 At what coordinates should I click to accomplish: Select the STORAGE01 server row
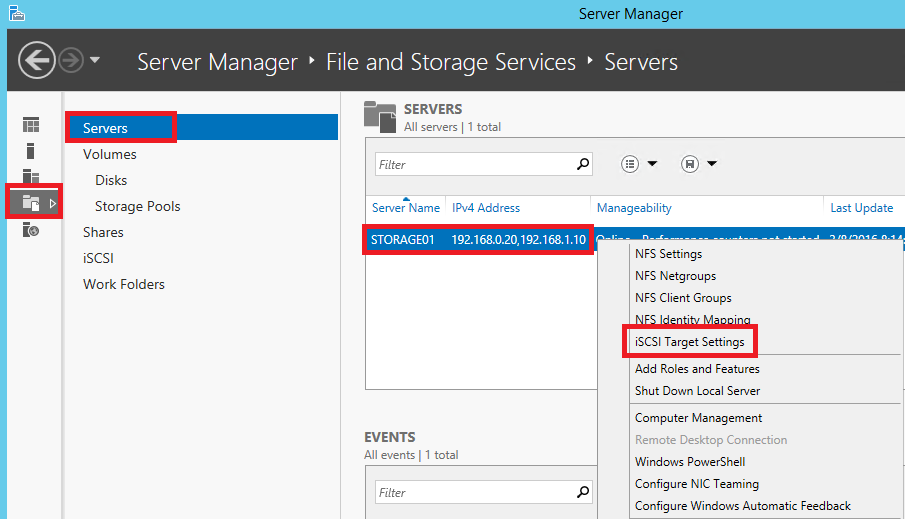click(x=402, y=240)
